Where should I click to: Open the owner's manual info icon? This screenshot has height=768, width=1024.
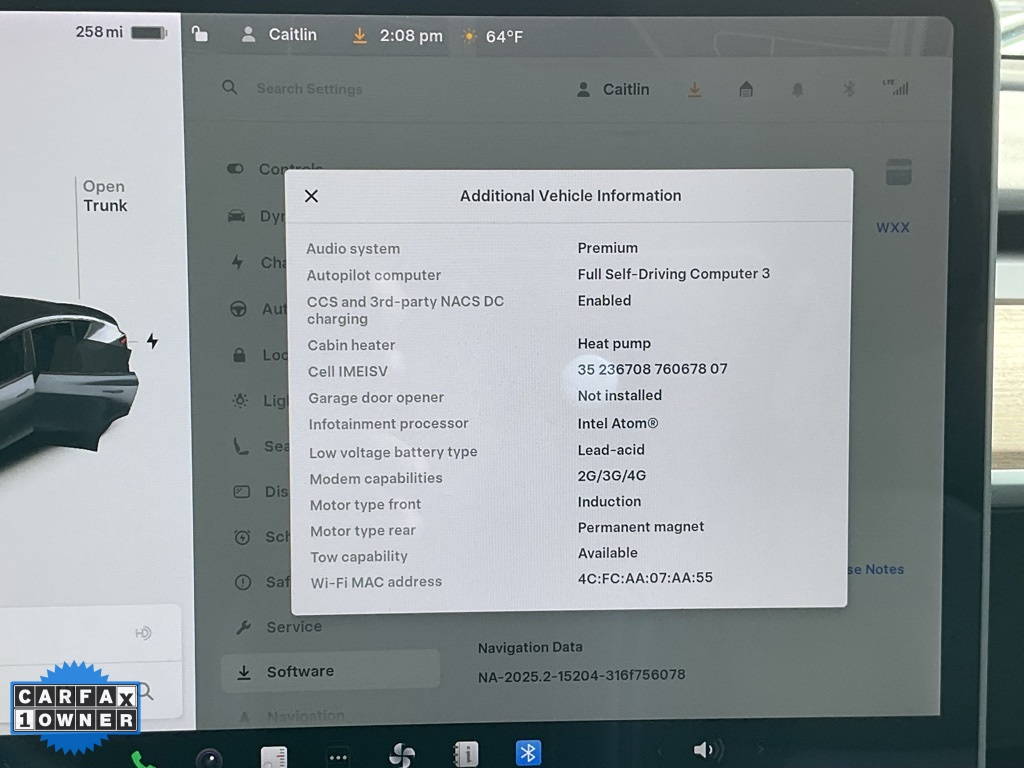[x=465, y=754]
